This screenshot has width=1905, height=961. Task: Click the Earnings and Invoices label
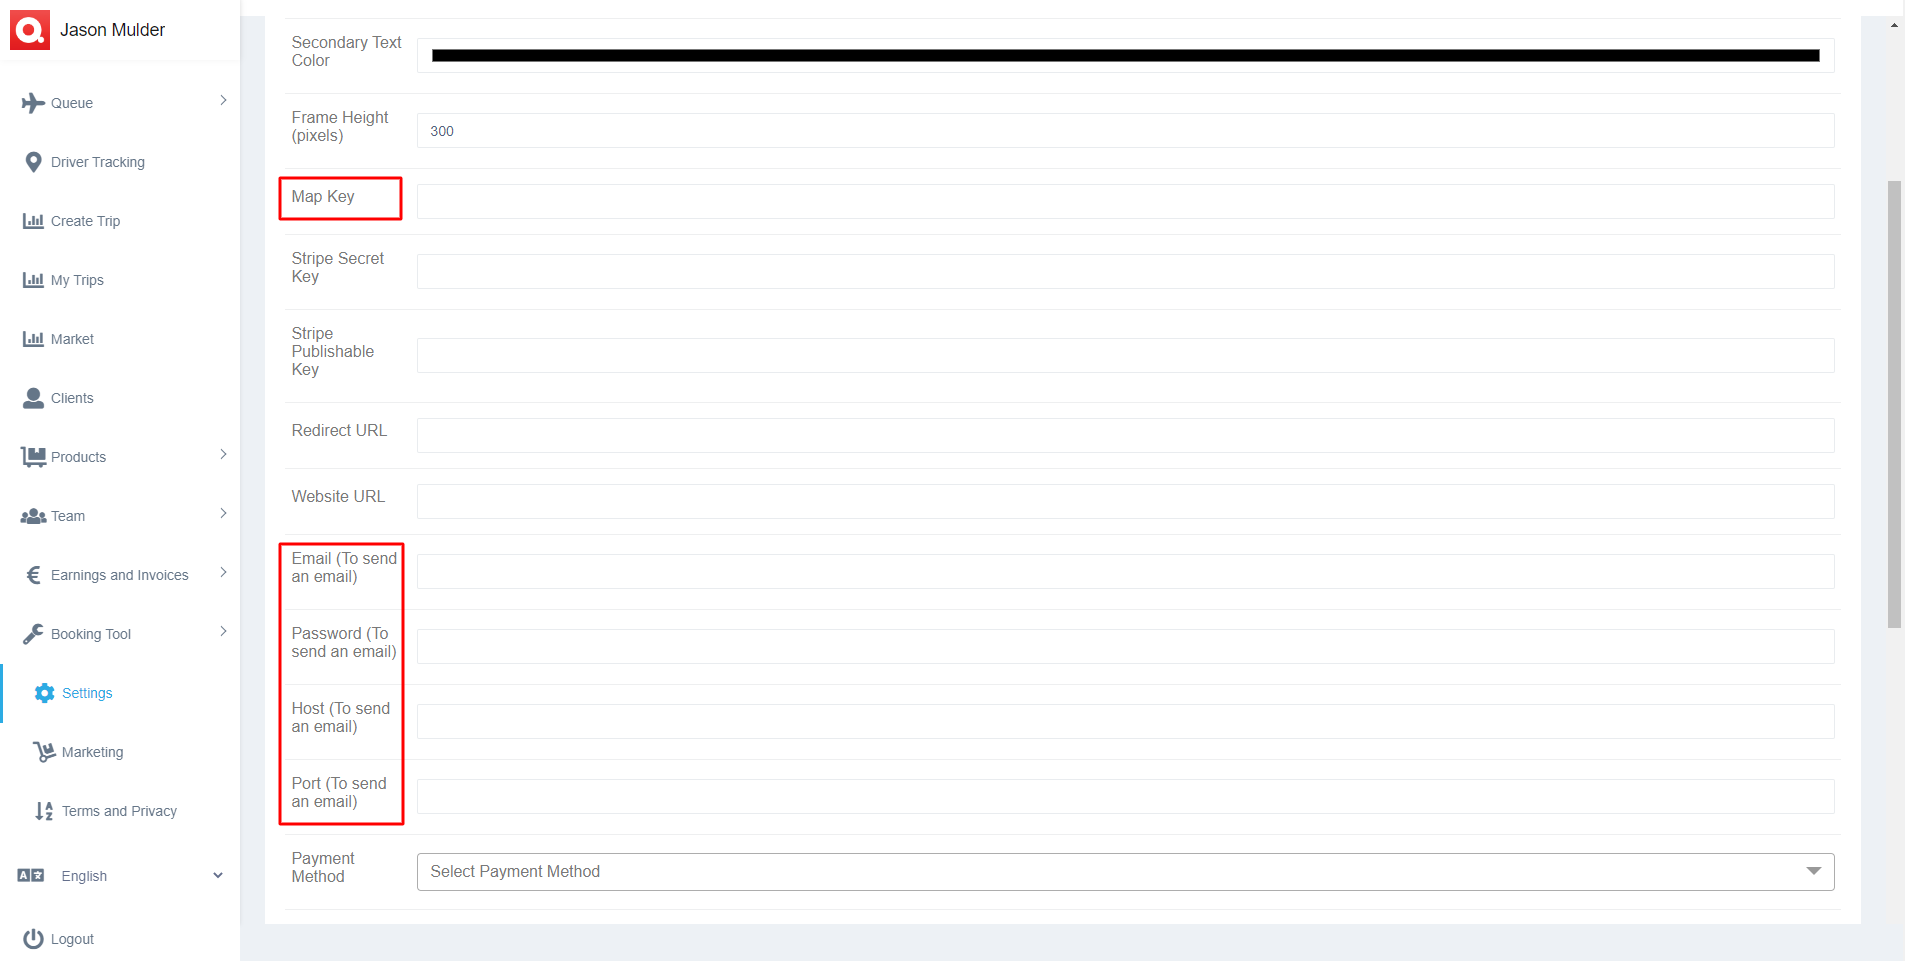pos(120,575)
